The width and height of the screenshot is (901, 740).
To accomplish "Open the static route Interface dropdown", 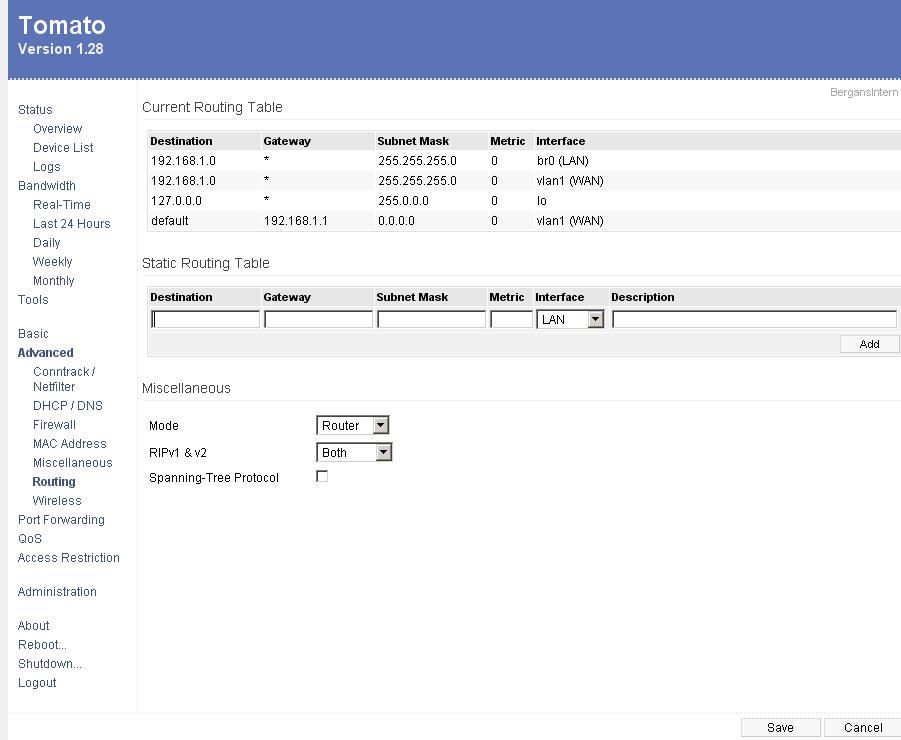I will 570,319.
